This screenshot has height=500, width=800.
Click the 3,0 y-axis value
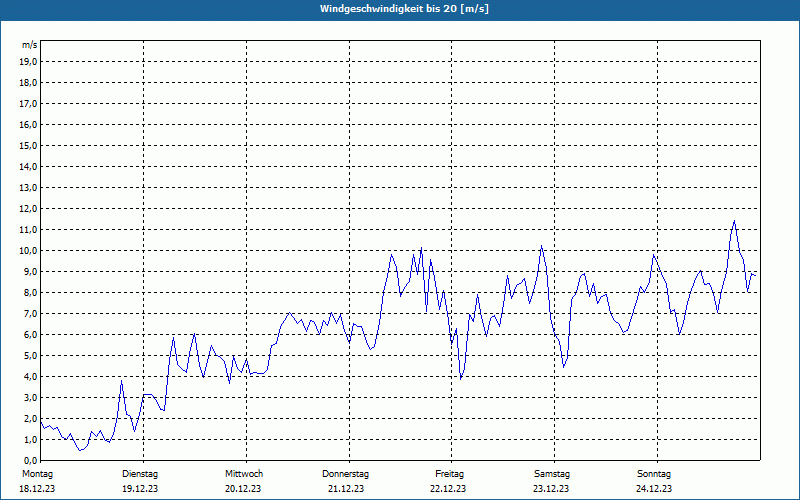pyautogui.click(x=30, y=397)
